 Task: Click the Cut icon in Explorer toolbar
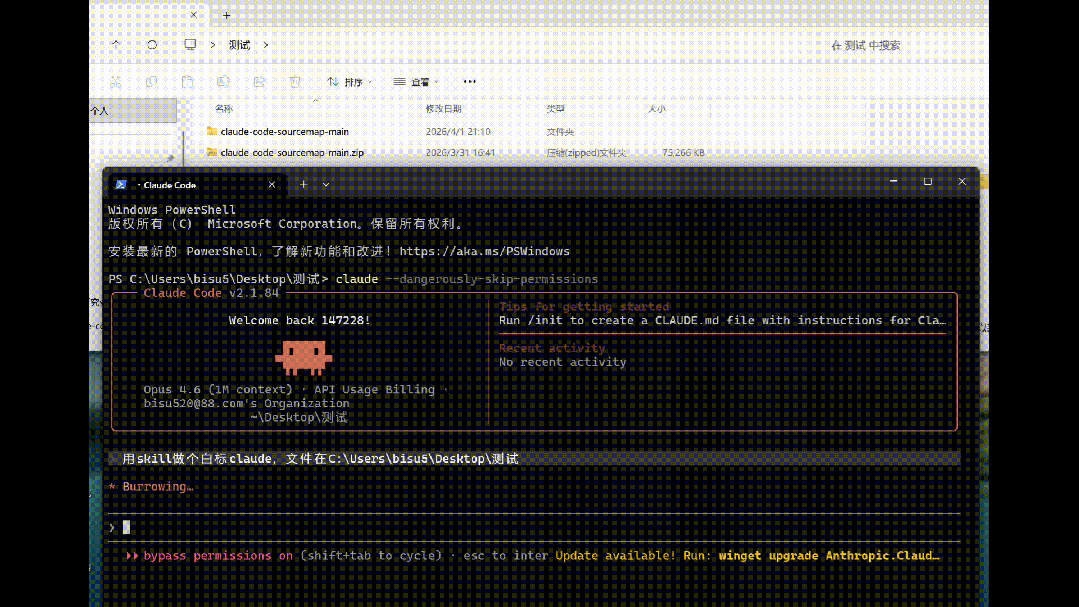coord(117,81)
